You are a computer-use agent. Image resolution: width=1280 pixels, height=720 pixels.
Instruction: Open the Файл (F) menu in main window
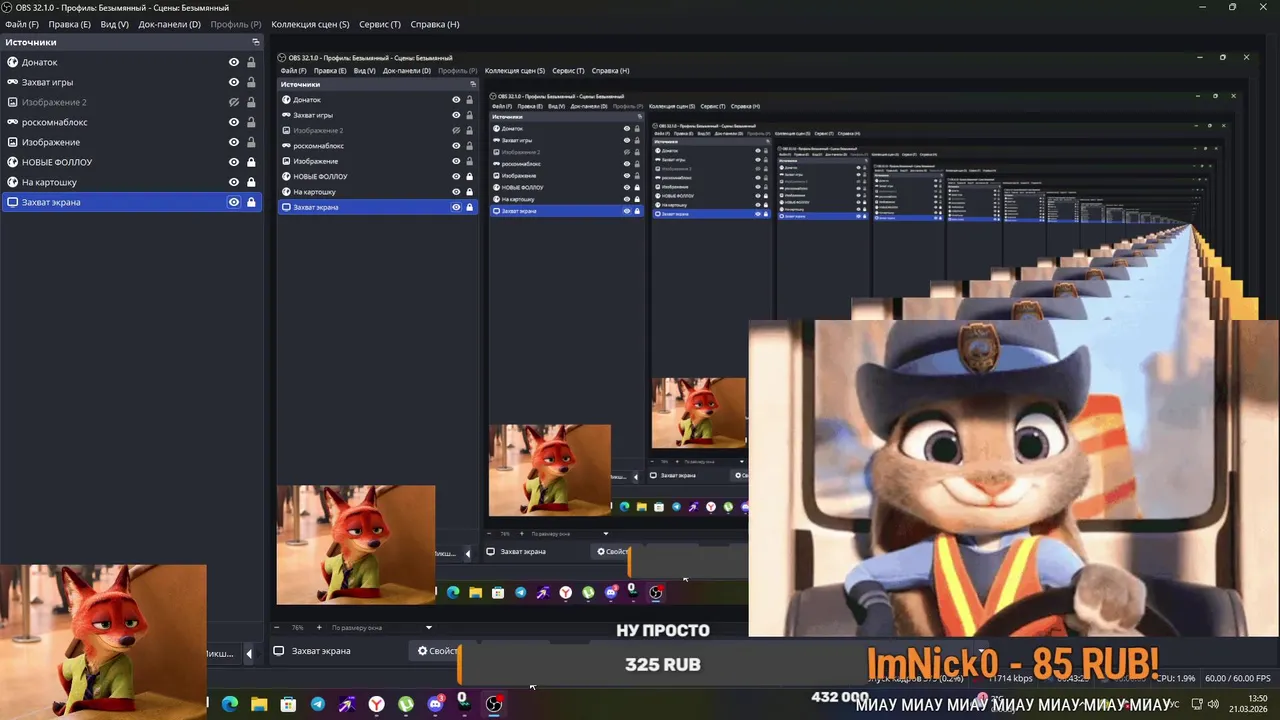coord(22,24)
